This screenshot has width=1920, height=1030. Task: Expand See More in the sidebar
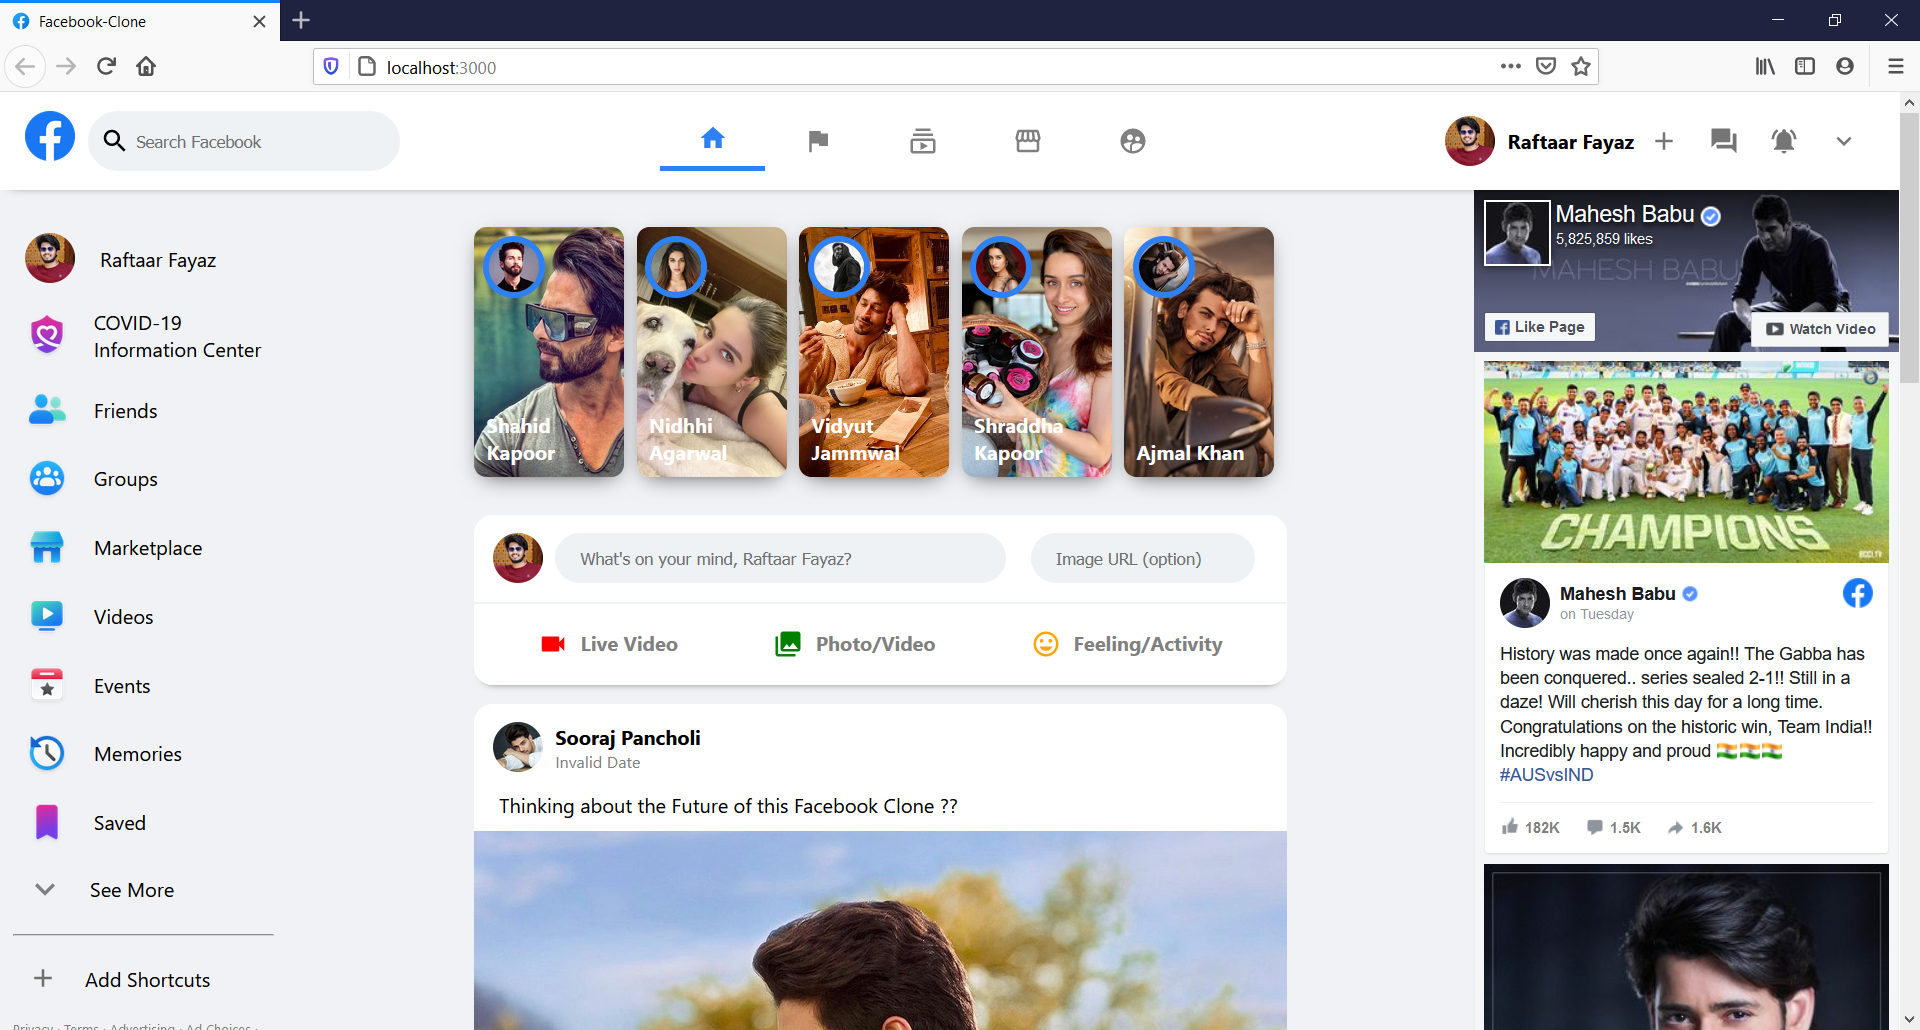click(x=104, y=889)
